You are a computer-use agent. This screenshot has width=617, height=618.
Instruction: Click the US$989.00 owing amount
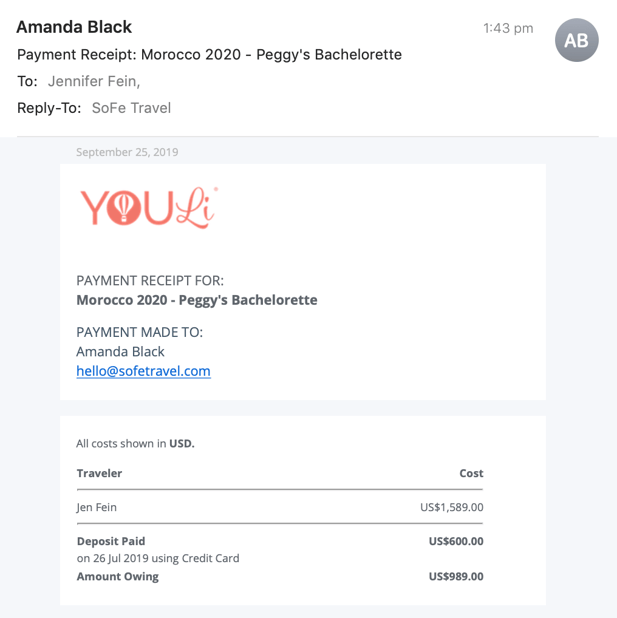coord(456,576)
